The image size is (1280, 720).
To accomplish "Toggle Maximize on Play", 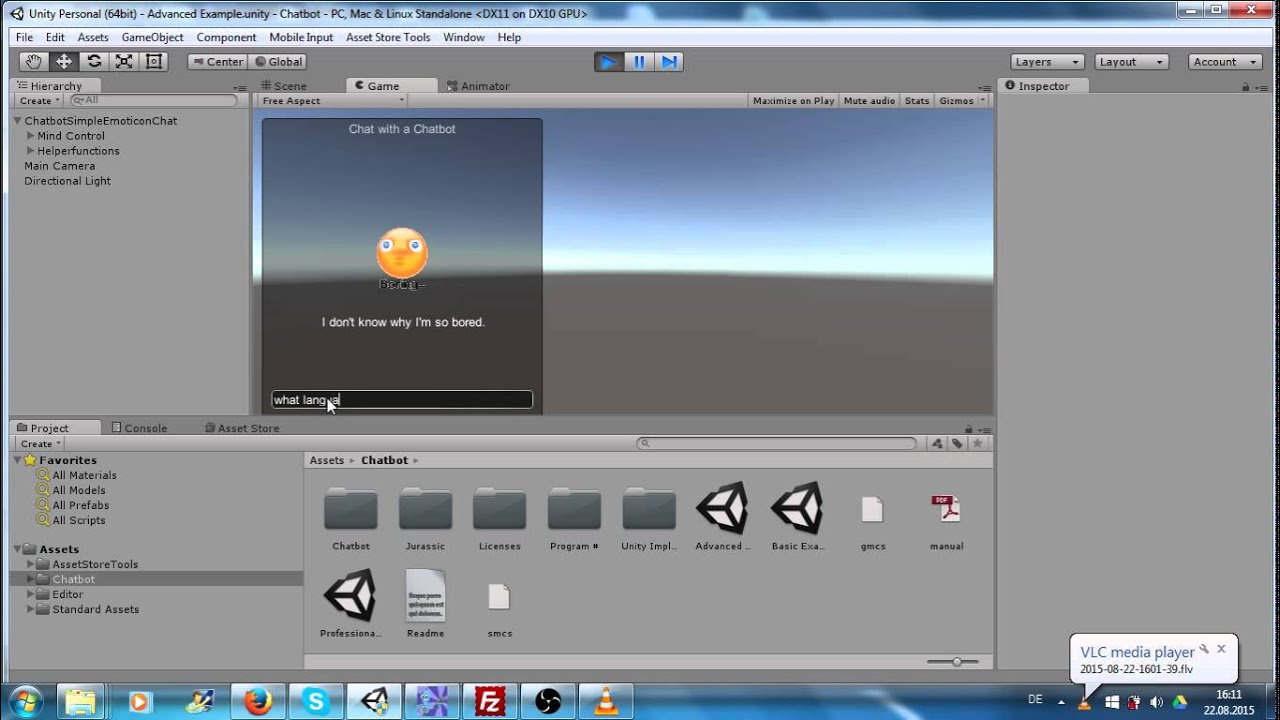I will (793, 101).
